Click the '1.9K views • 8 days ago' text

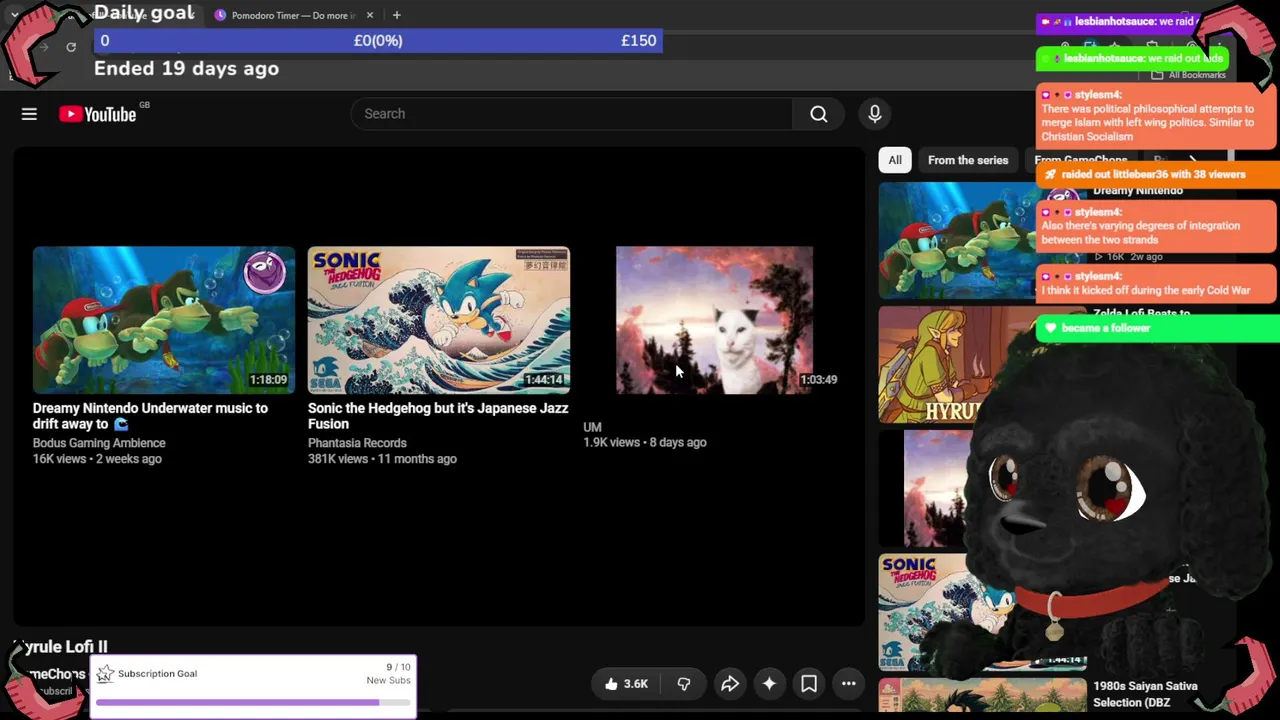(645, 442)
